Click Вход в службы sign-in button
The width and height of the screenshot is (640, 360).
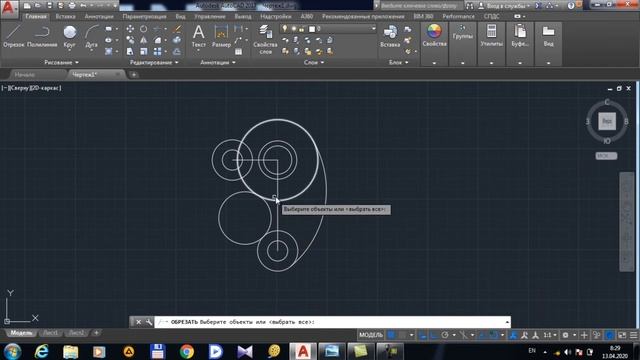click(507, 6)
